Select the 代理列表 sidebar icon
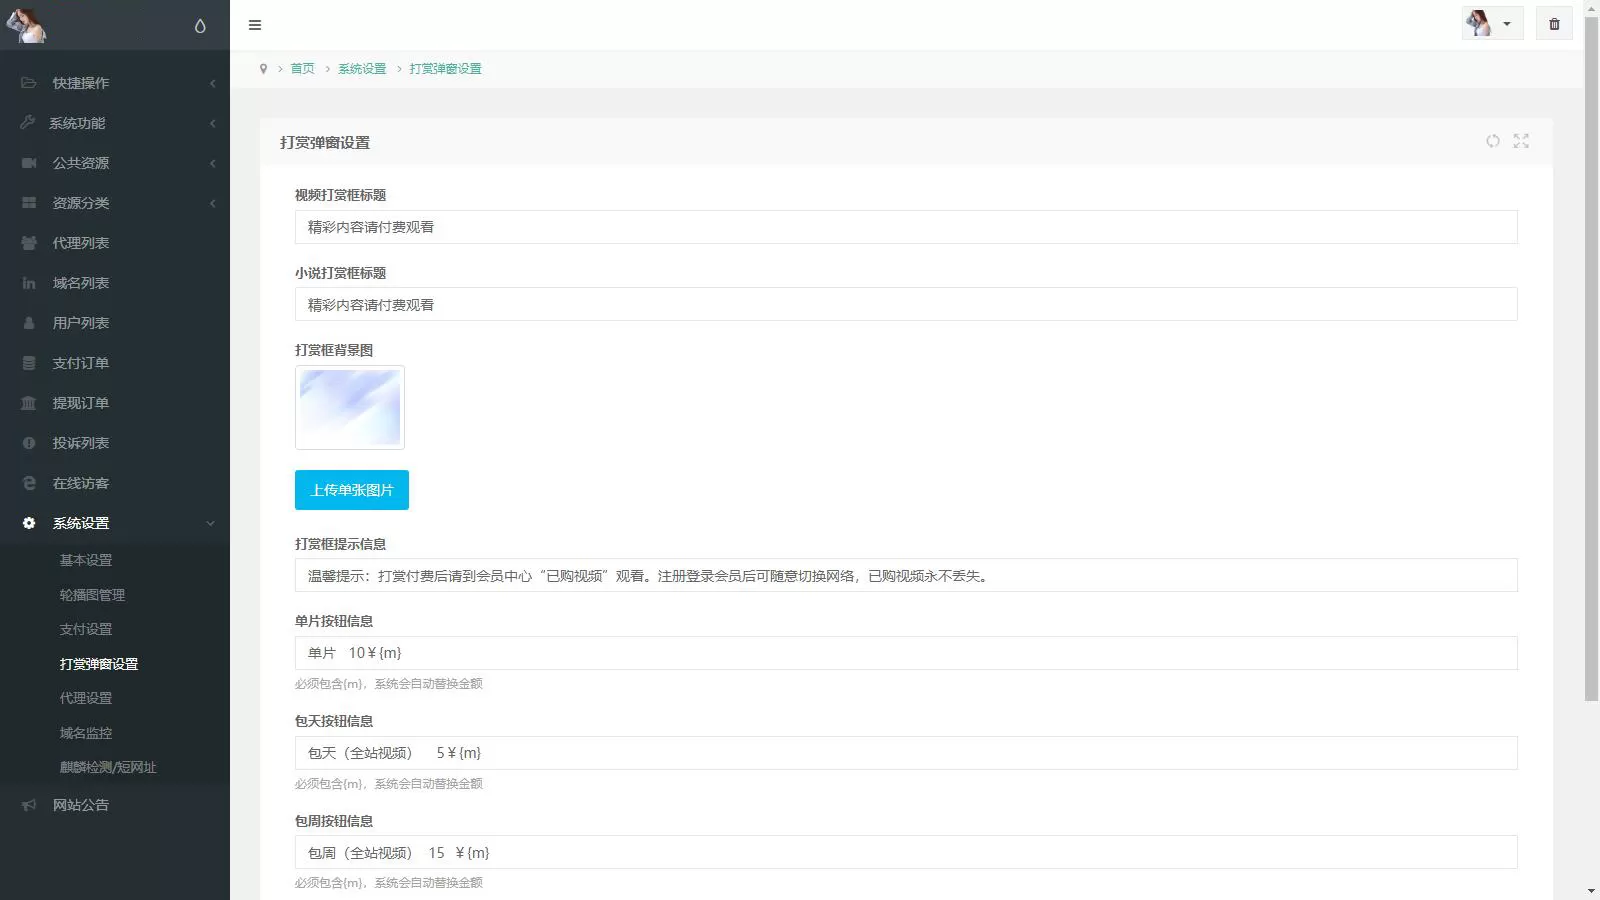 28,242
